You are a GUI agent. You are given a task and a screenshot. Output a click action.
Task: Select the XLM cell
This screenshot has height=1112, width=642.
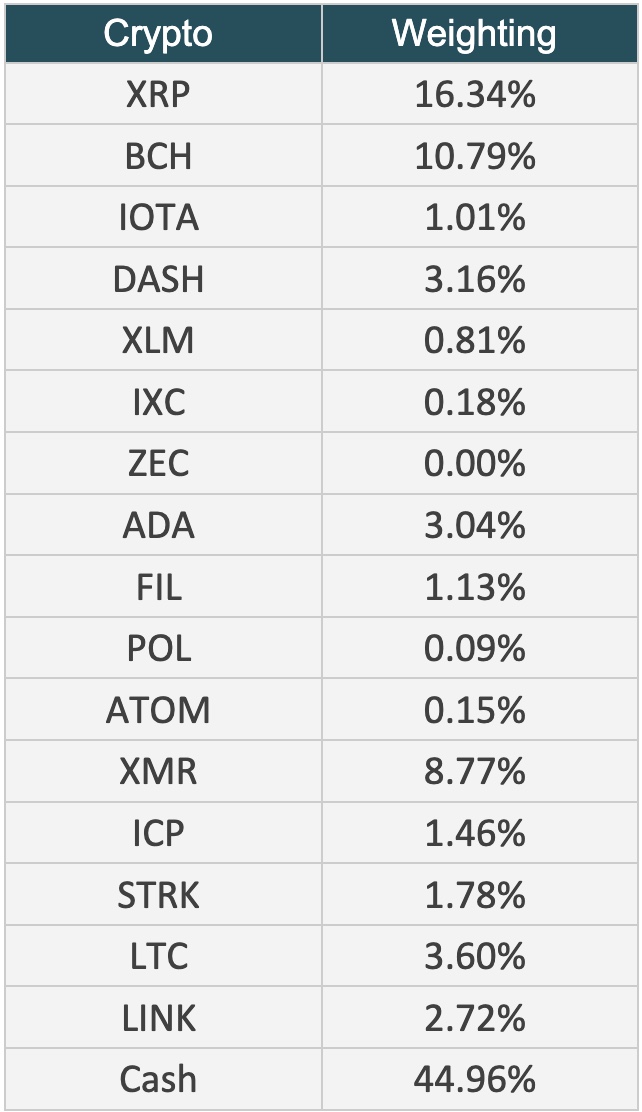pyautogui.click(x=163, y=340)
